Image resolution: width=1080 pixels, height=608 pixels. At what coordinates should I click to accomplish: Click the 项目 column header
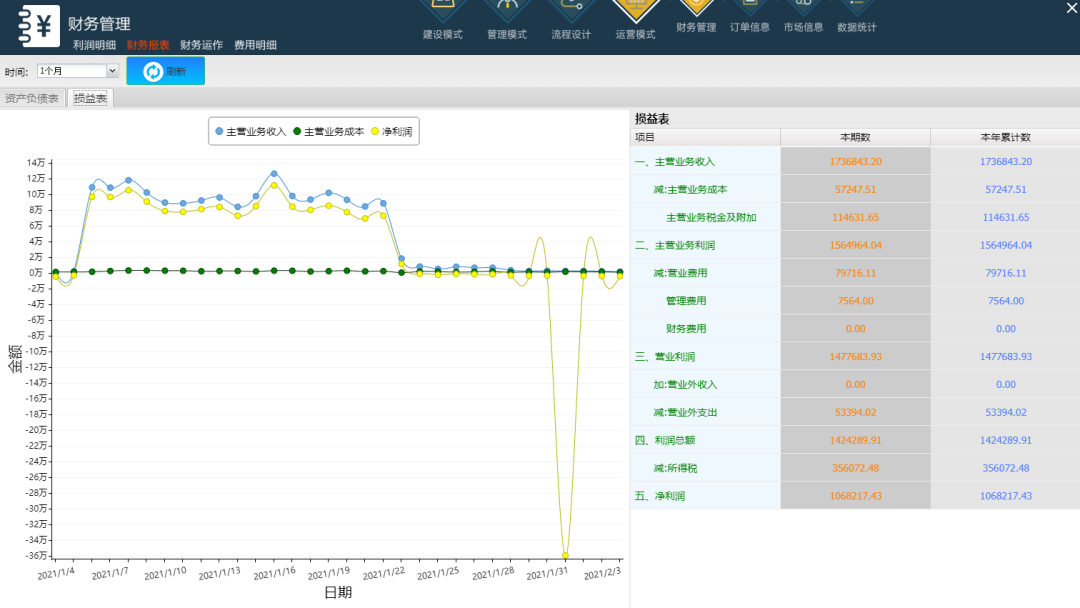(705, 137)
